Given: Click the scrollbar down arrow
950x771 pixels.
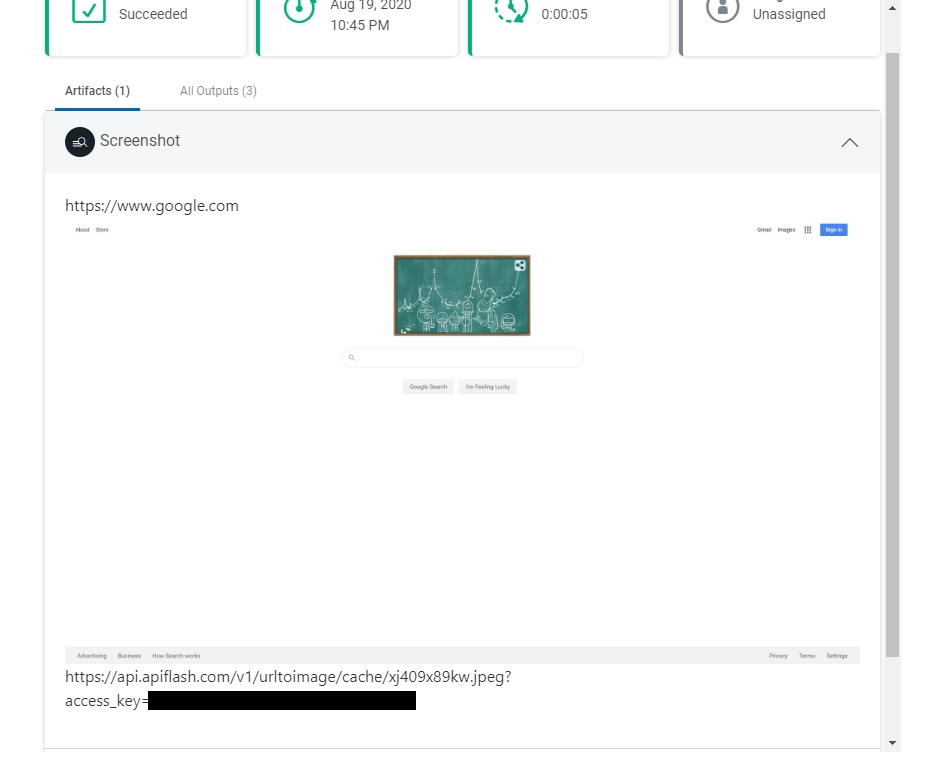Looking at the screenshot, I should click(x=892, y=743).
